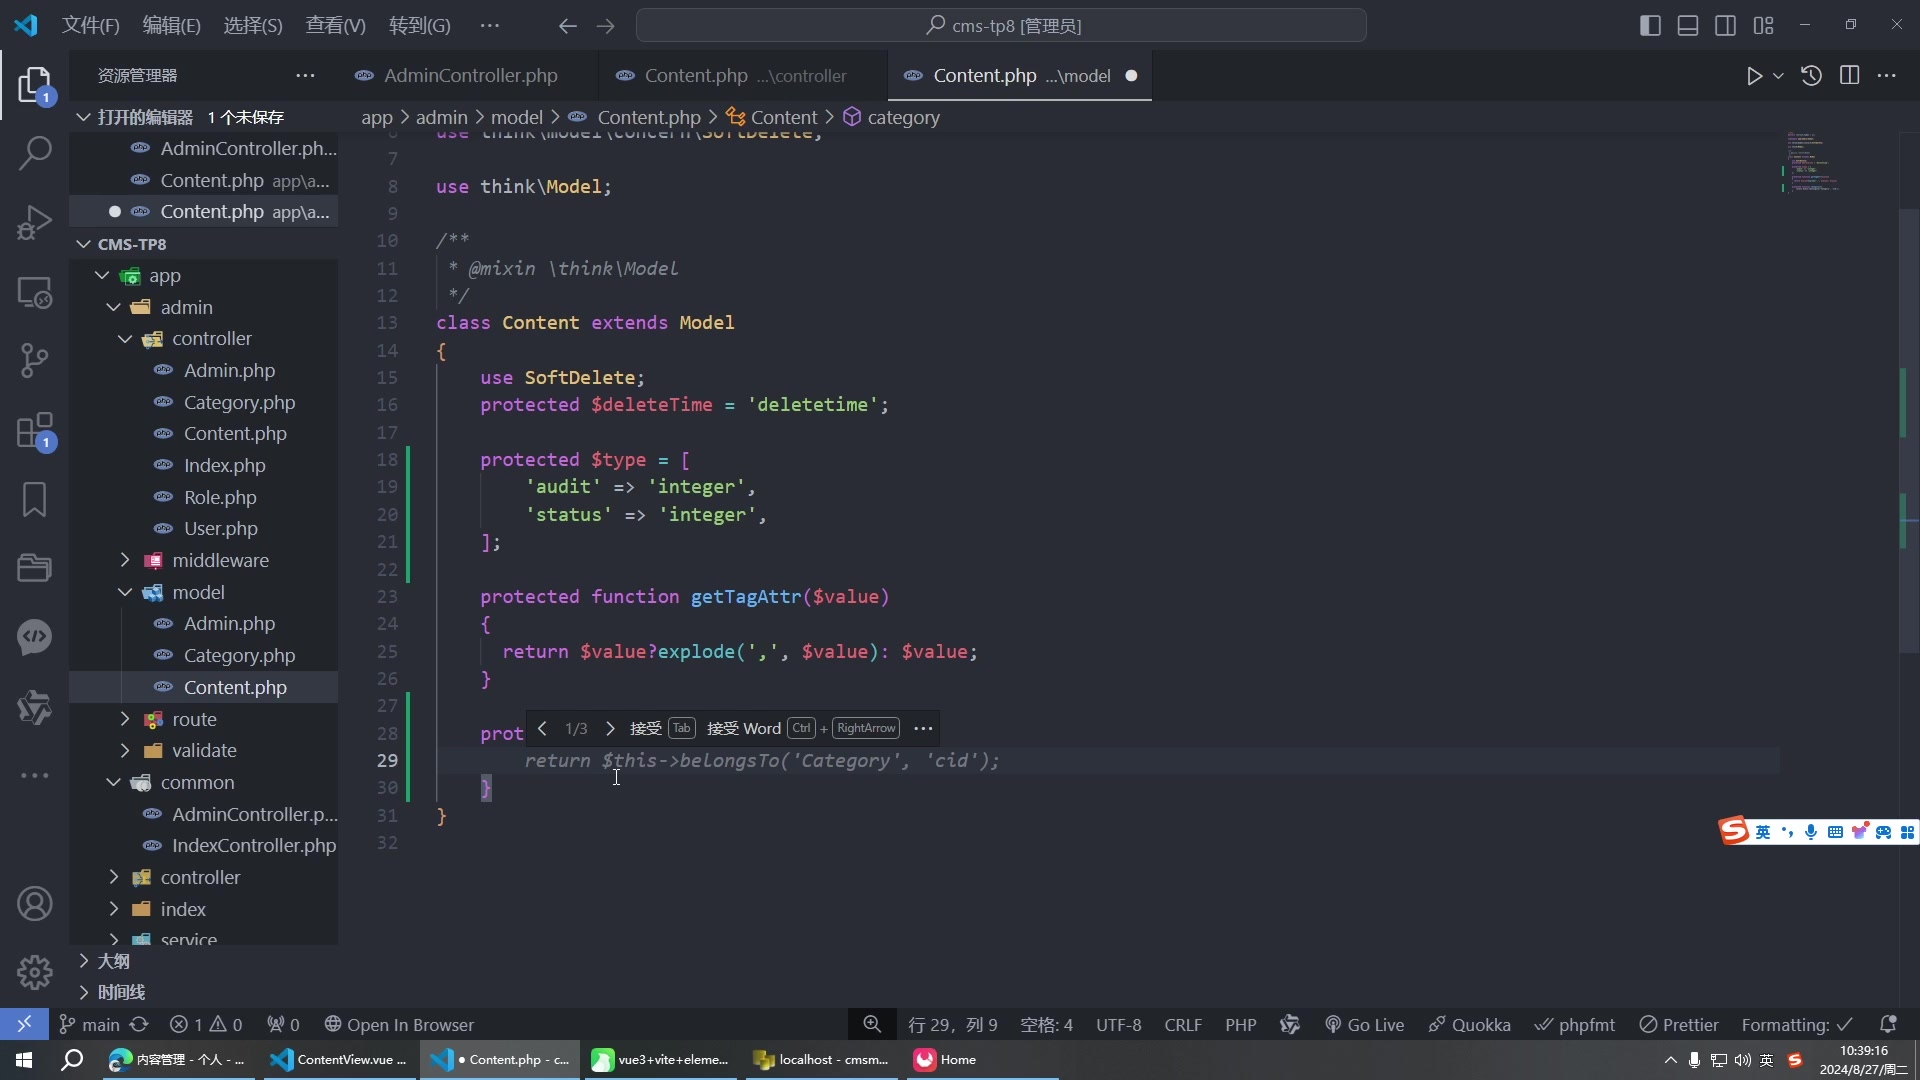
Task: Open the Source Control view
Action: pyautogui.click(x=35, y=360)
